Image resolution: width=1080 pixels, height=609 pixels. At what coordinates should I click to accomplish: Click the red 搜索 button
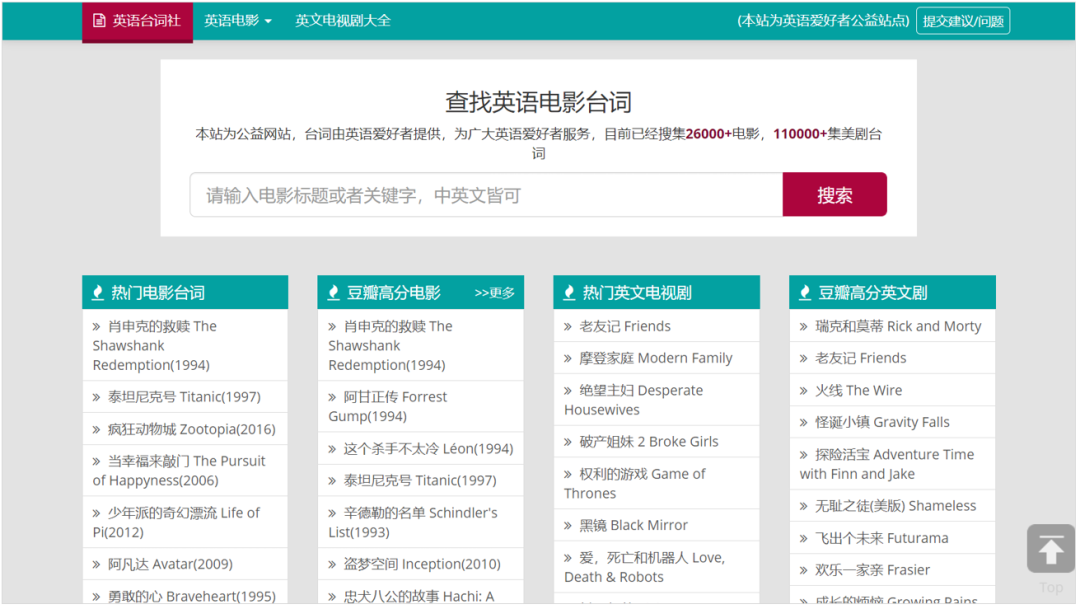coord(835,195)
